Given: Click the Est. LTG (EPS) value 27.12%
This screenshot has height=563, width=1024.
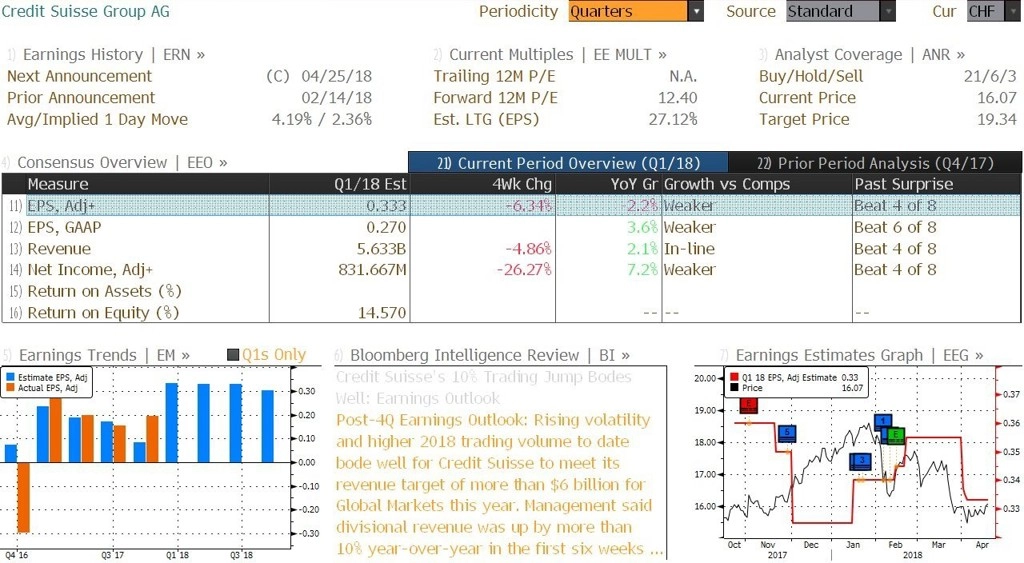Looking at the screenshot, I should click(x=673, y=120).
